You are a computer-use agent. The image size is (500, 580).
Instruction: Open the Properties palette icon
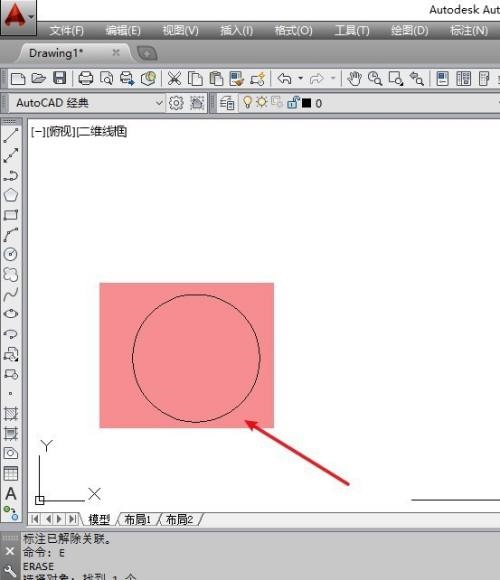pyautogui.click(x=442, y=78)
